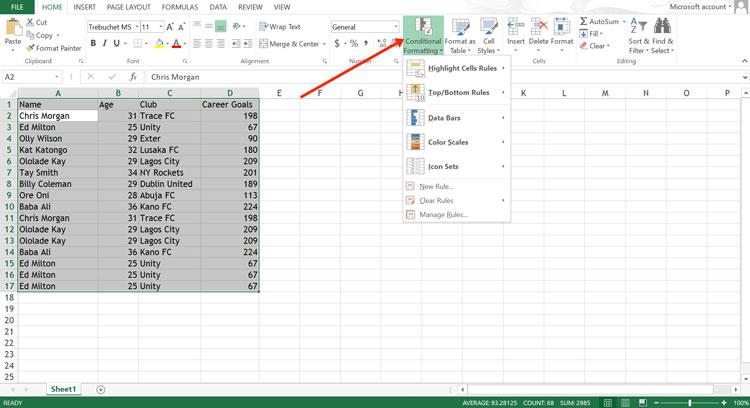Click the zoom out minus button
750x408 pixels.
coord(656,403)
